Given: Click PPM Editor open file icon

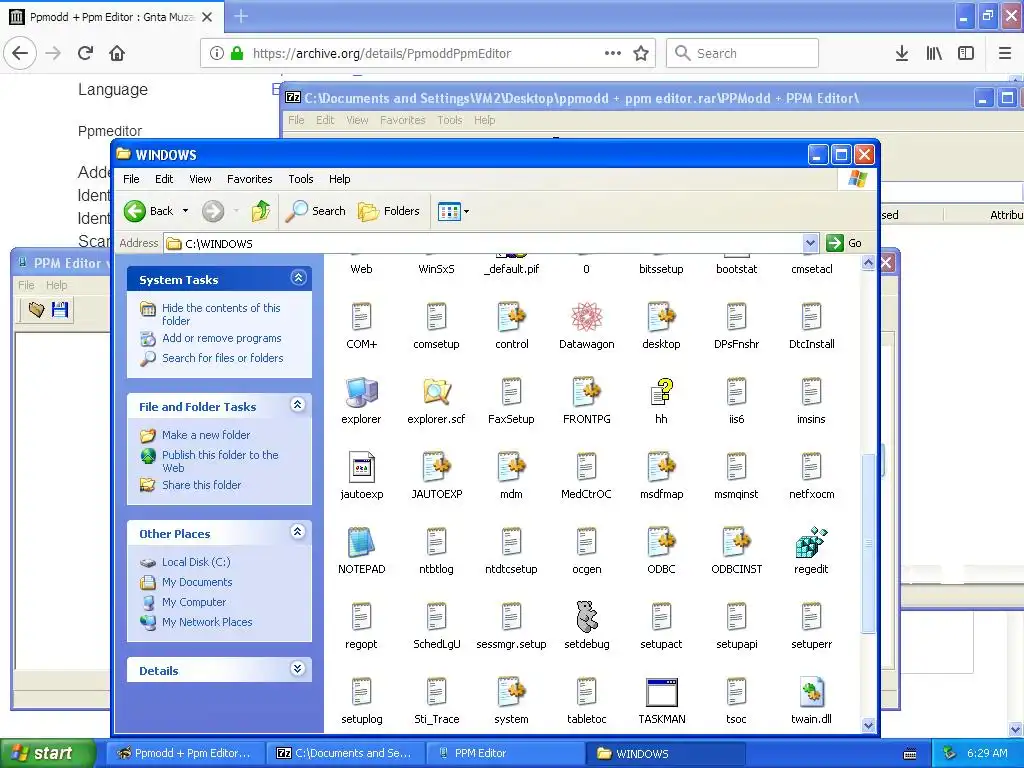Looking at the screenshot, I should coord(36,310).
